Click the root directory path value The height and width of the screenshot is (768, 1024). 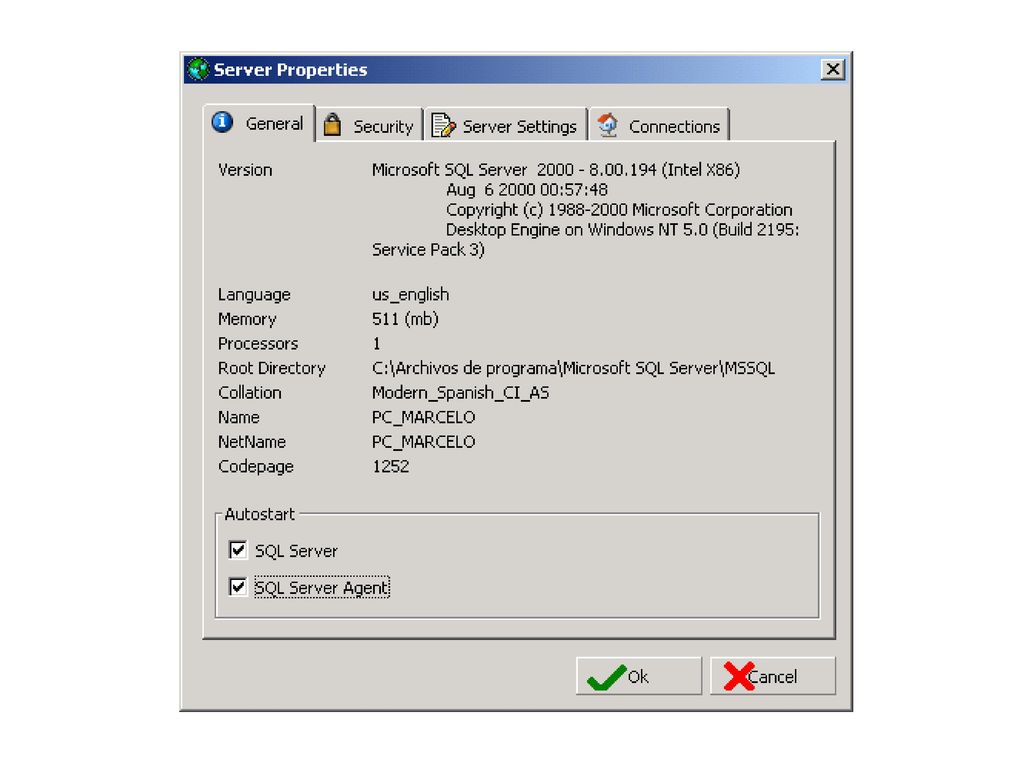pyautogui.click(x=573, y=368)
